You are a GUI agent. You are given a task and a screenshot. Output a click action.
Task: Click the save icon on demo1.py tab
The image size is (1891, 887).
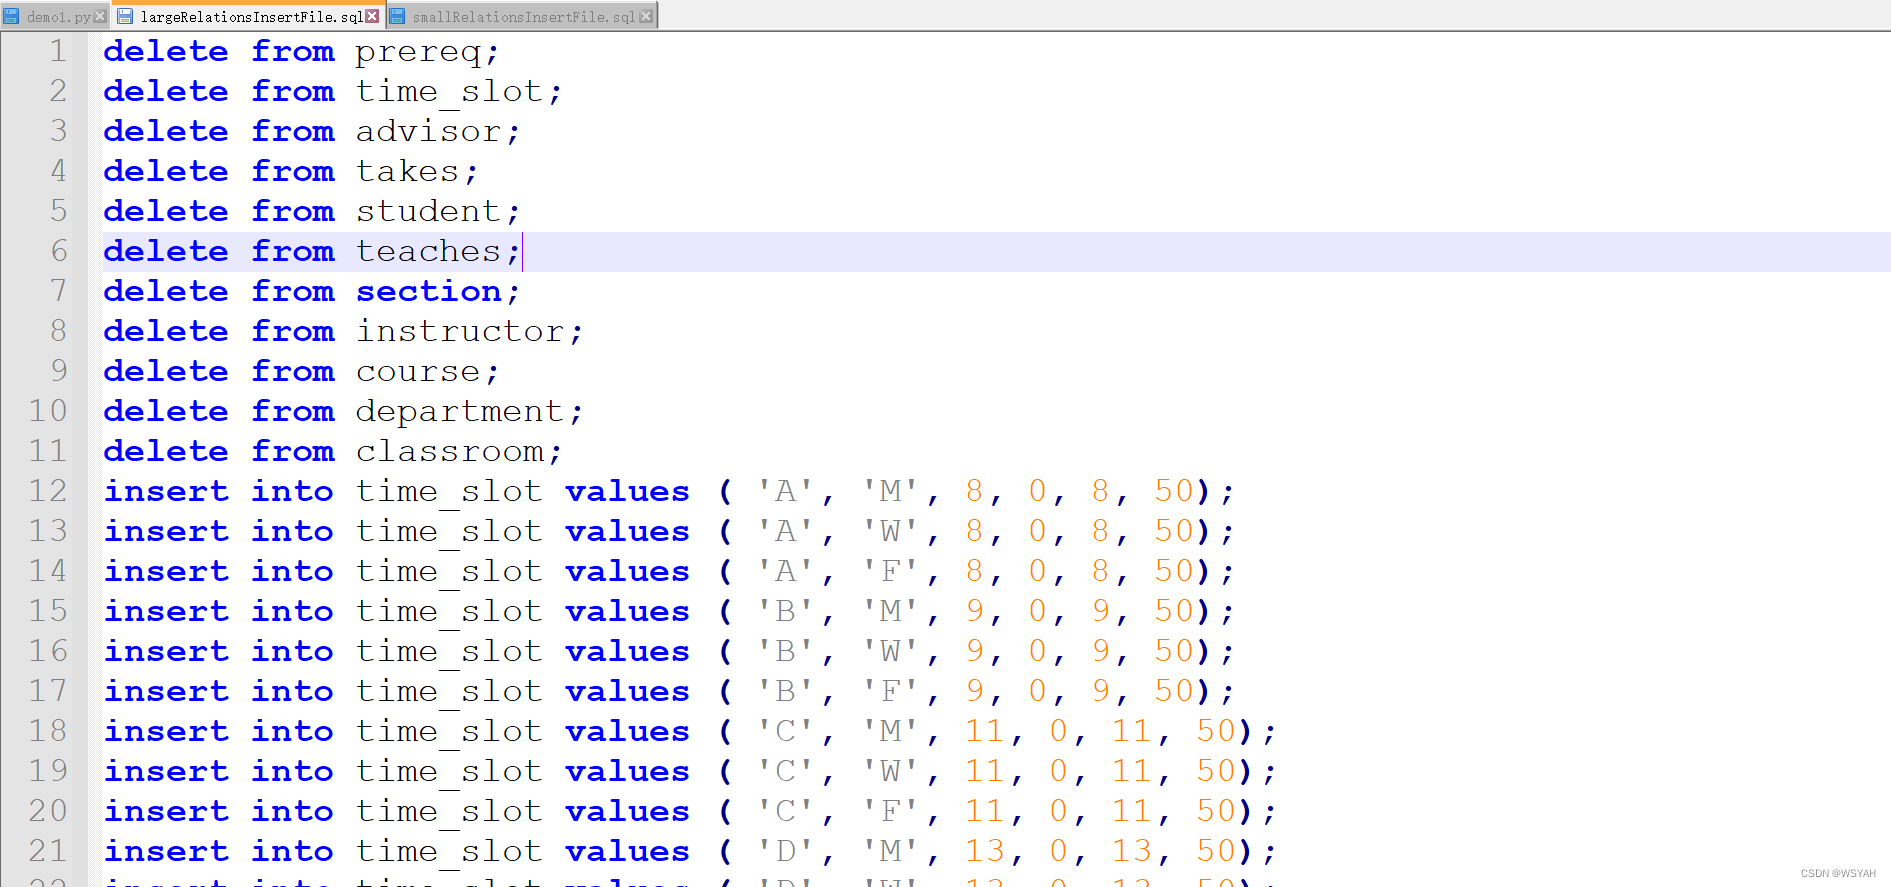(x=11, y=16)
